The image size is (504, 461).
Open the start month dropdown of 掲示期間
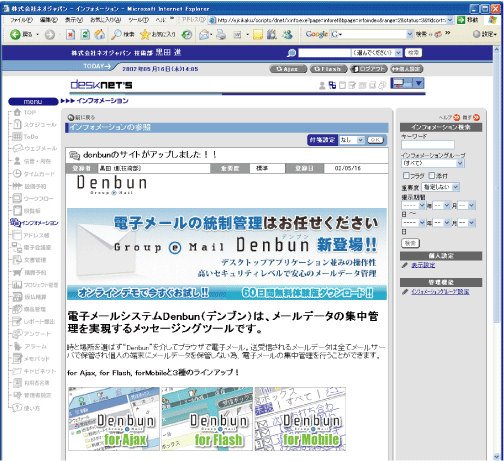pyautogui.click(x=441, y=206)
